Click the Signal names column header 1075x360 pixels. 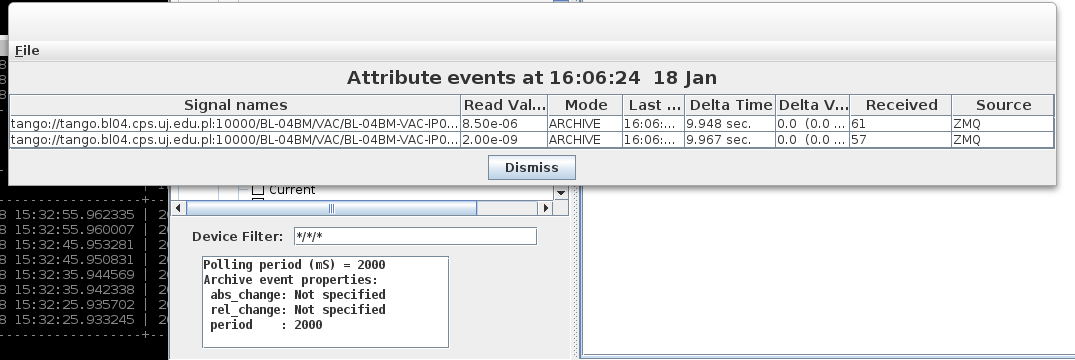[235, 105]
